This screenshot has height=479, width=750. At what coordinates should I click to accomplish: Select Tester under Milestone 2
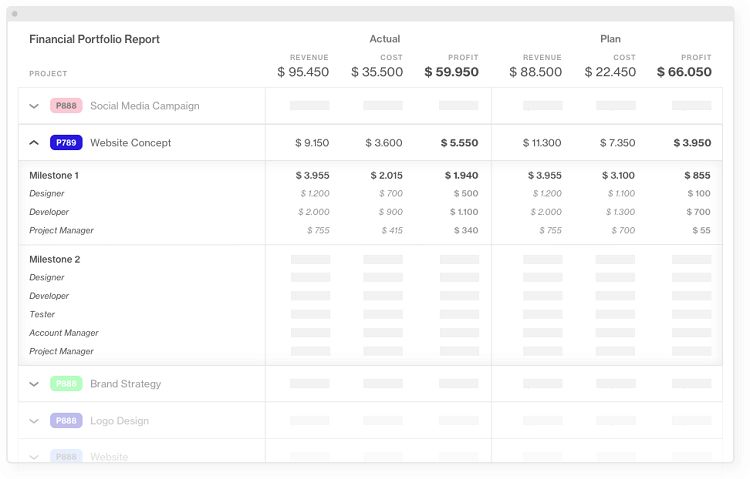42,314
